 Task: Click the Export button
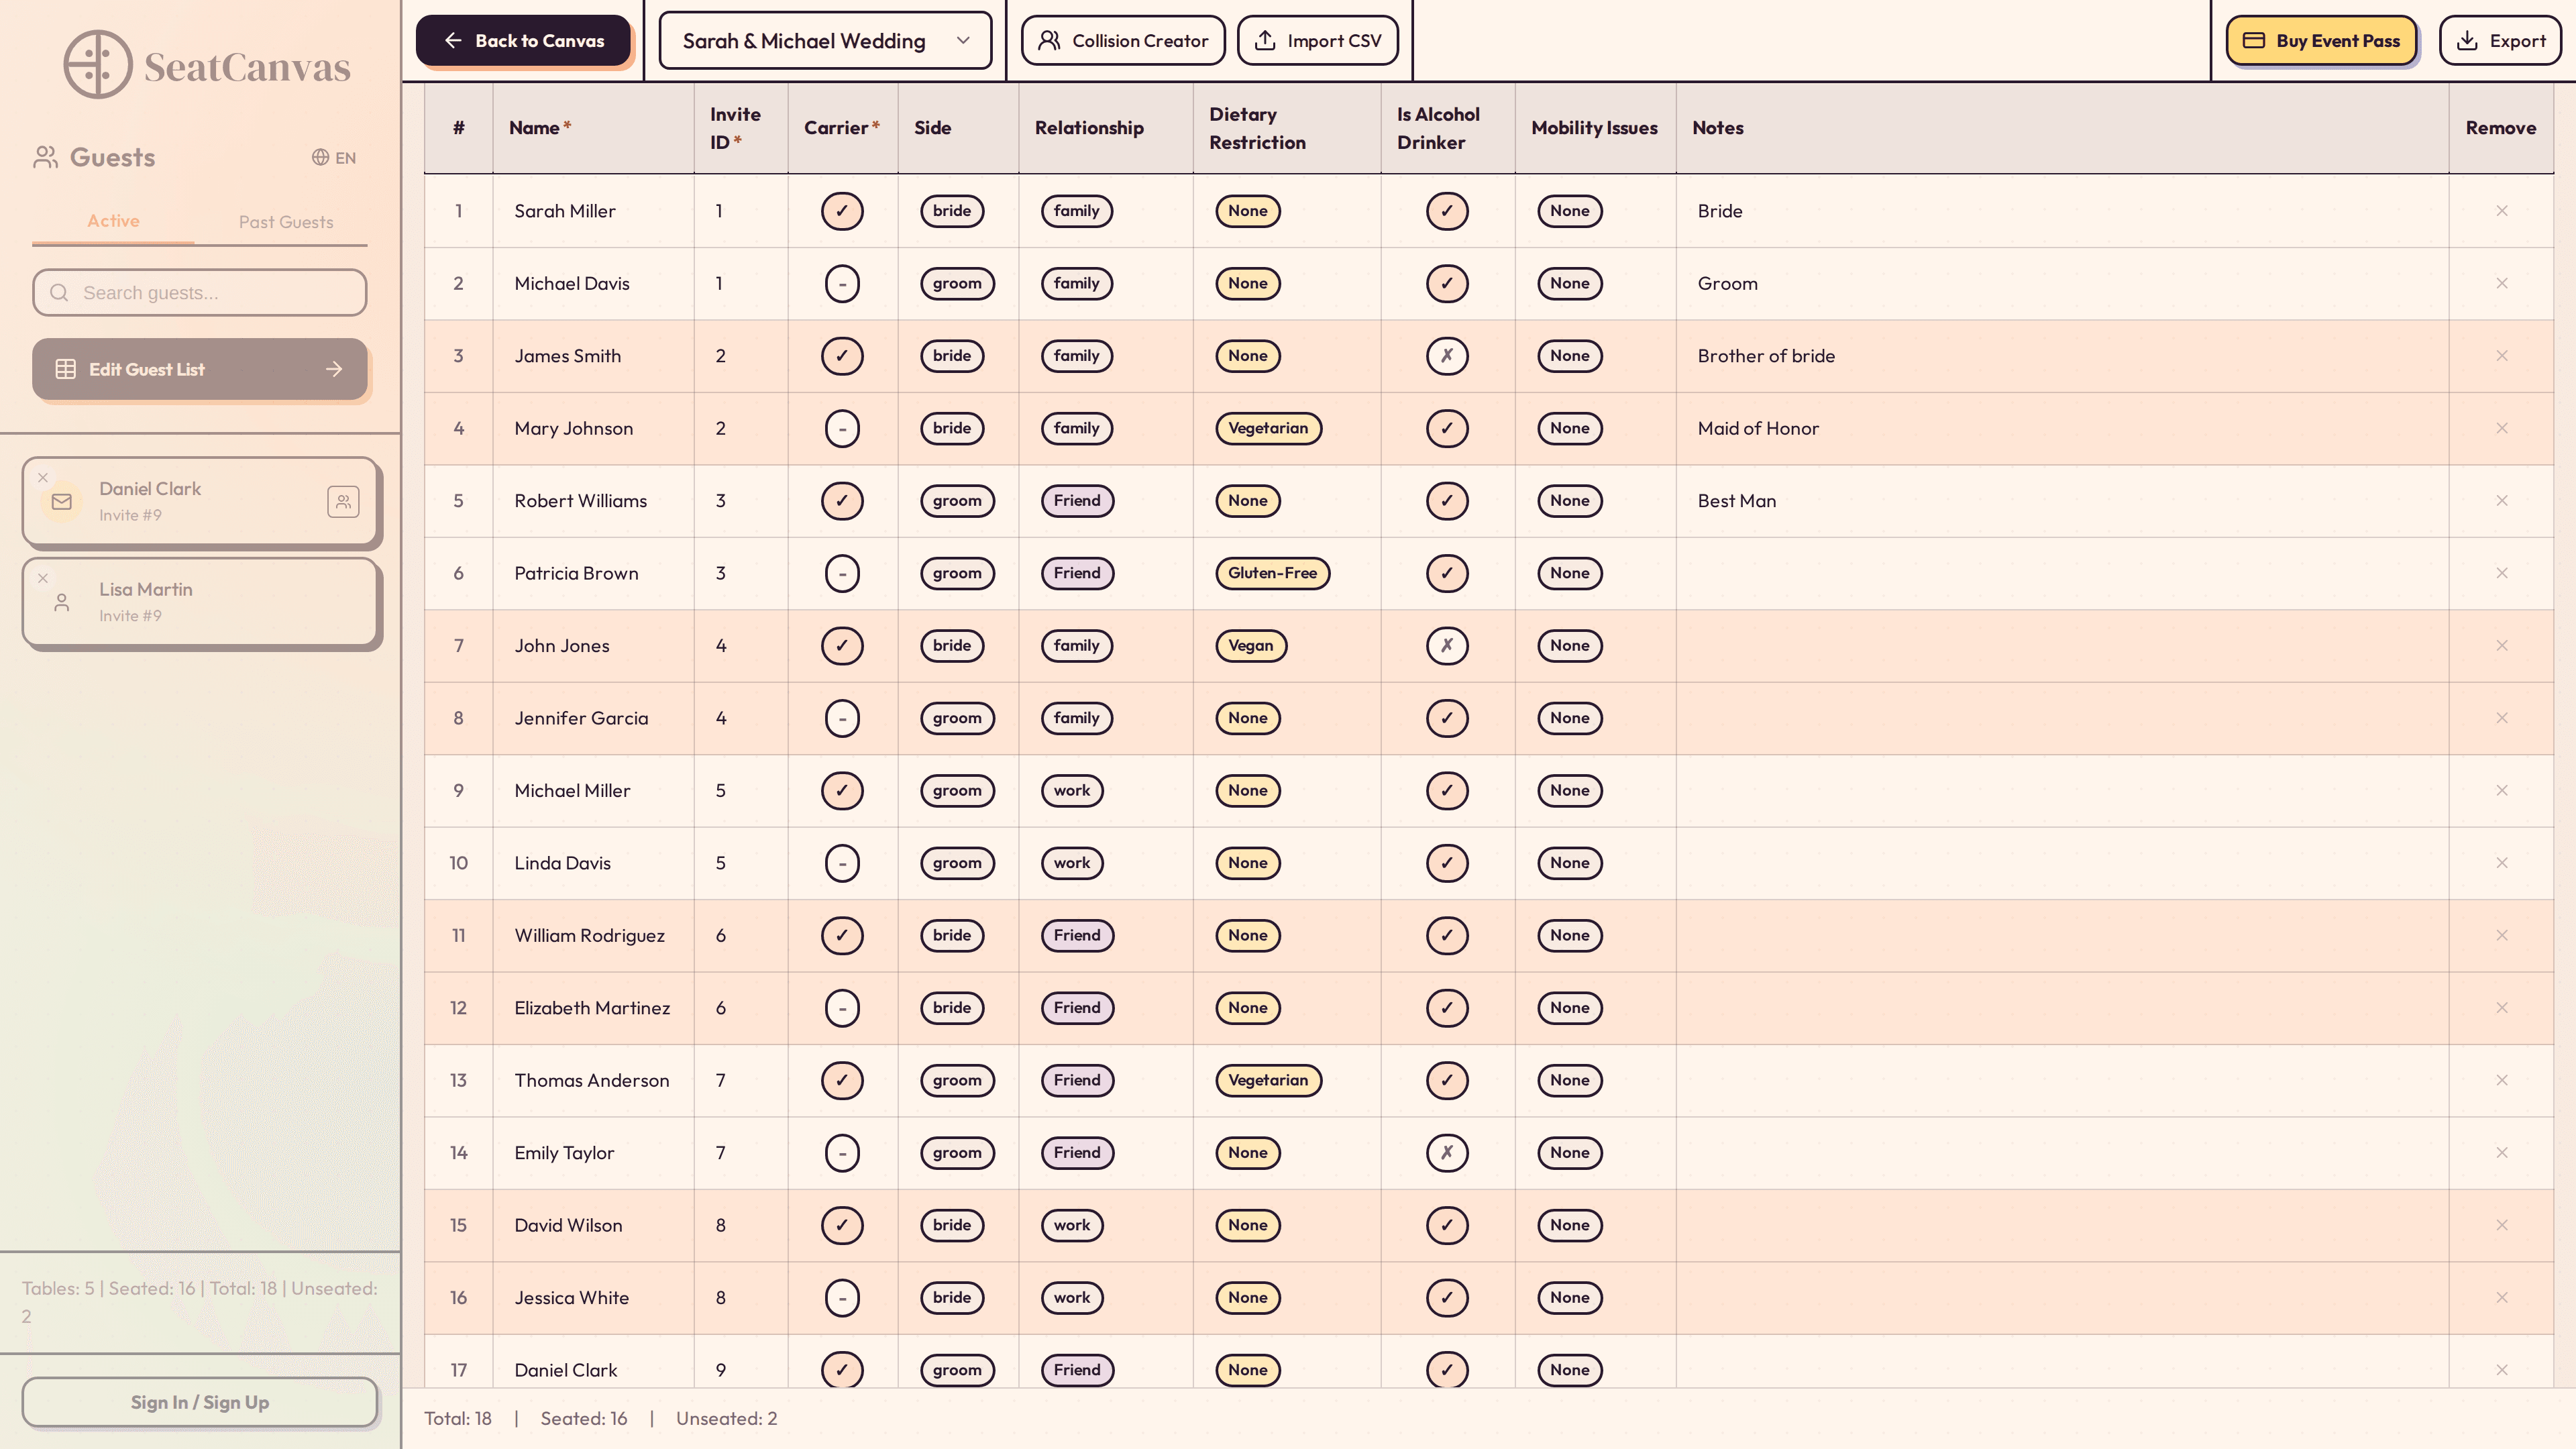[x=2500, y=41]
